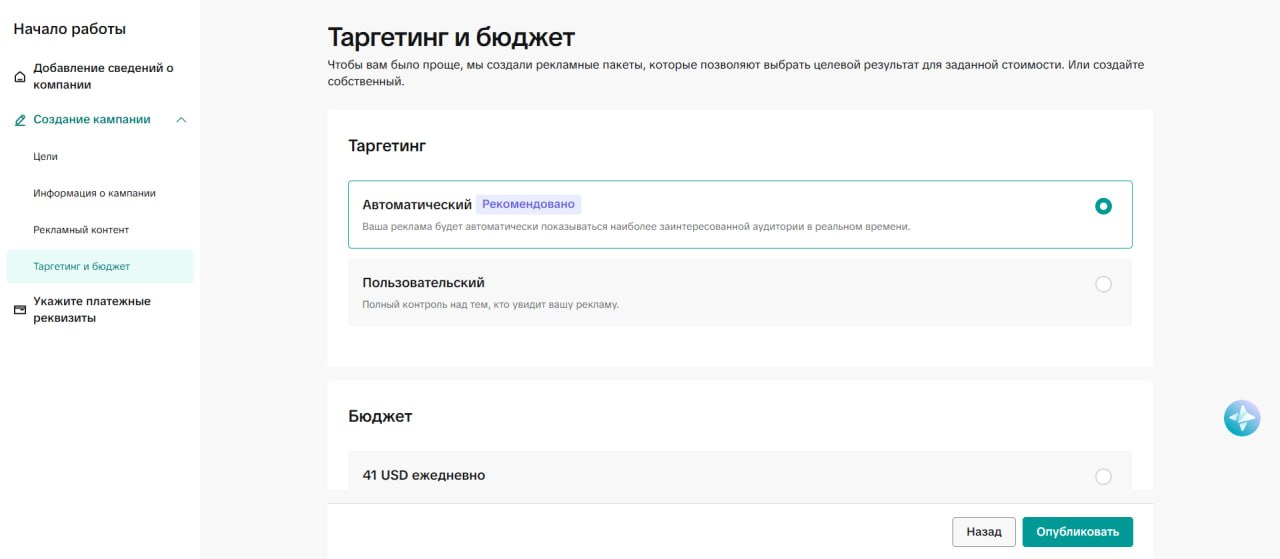This screenshot has width=1280, height=559.
Task: Select the Автоматический targeting radio button
Action: (1103, 206)
